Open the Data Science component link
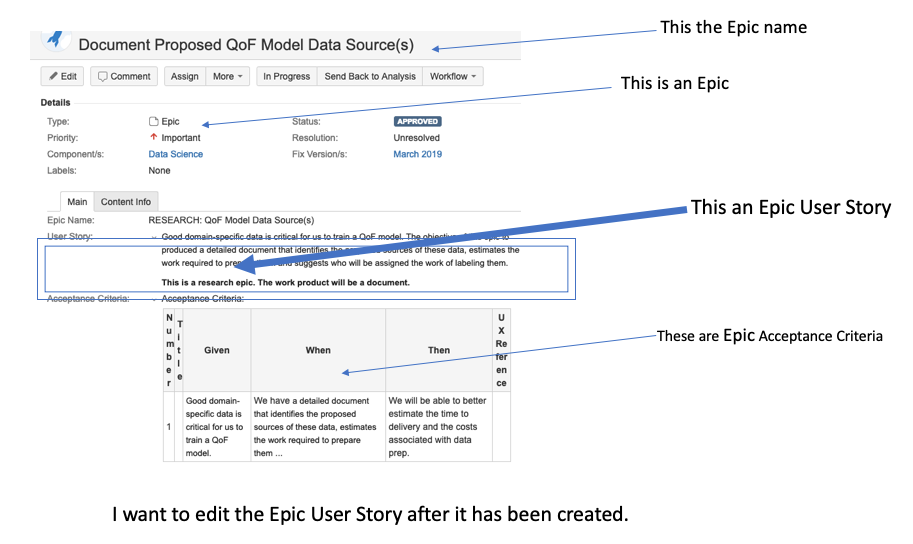This screenshot has height=544, width=913. click(175, 154)
